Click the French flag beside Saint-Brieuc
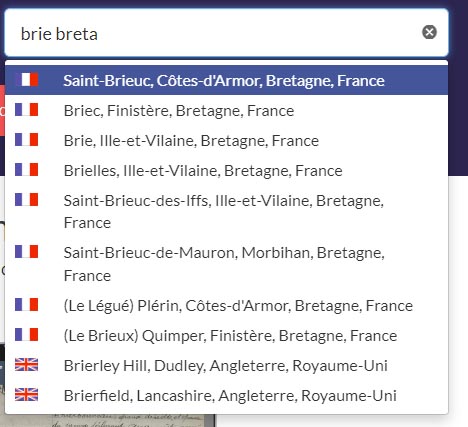 point(27,80)
